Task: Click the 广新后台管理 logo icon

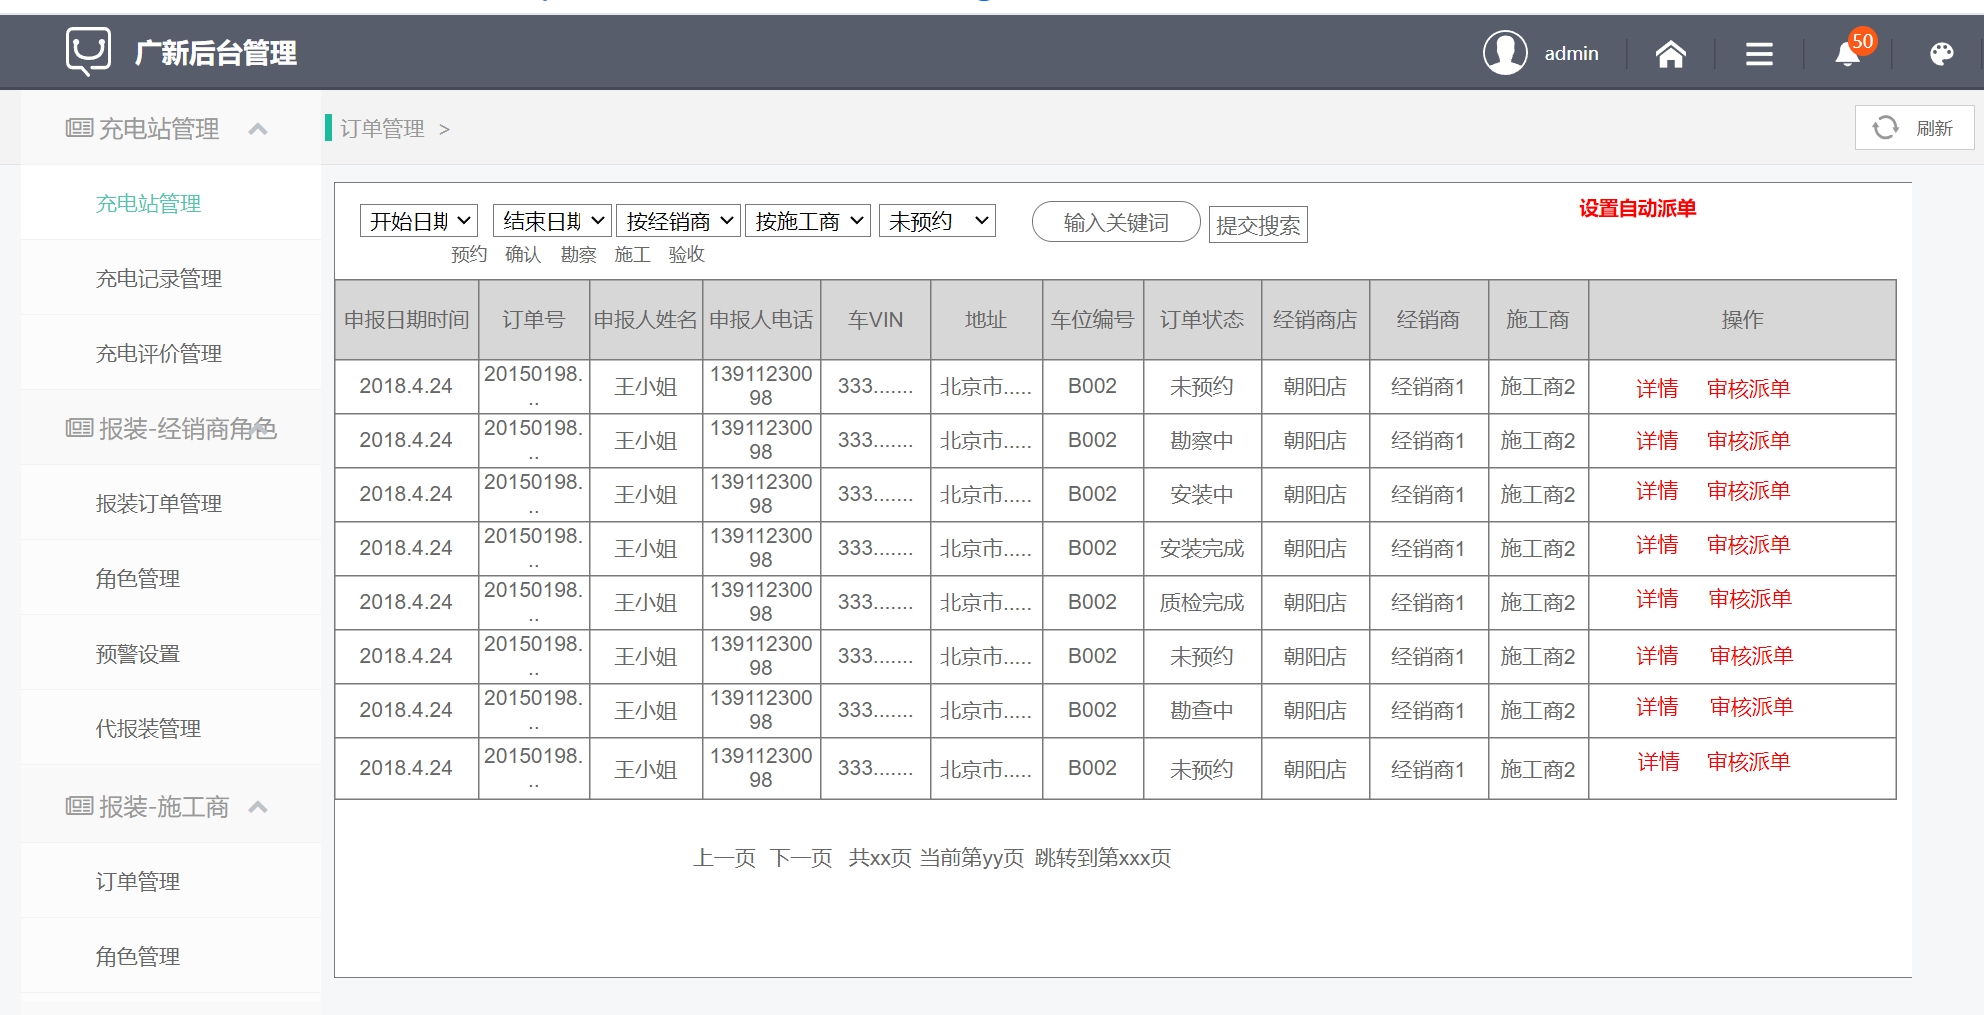Action: click(x=88, y=51)
